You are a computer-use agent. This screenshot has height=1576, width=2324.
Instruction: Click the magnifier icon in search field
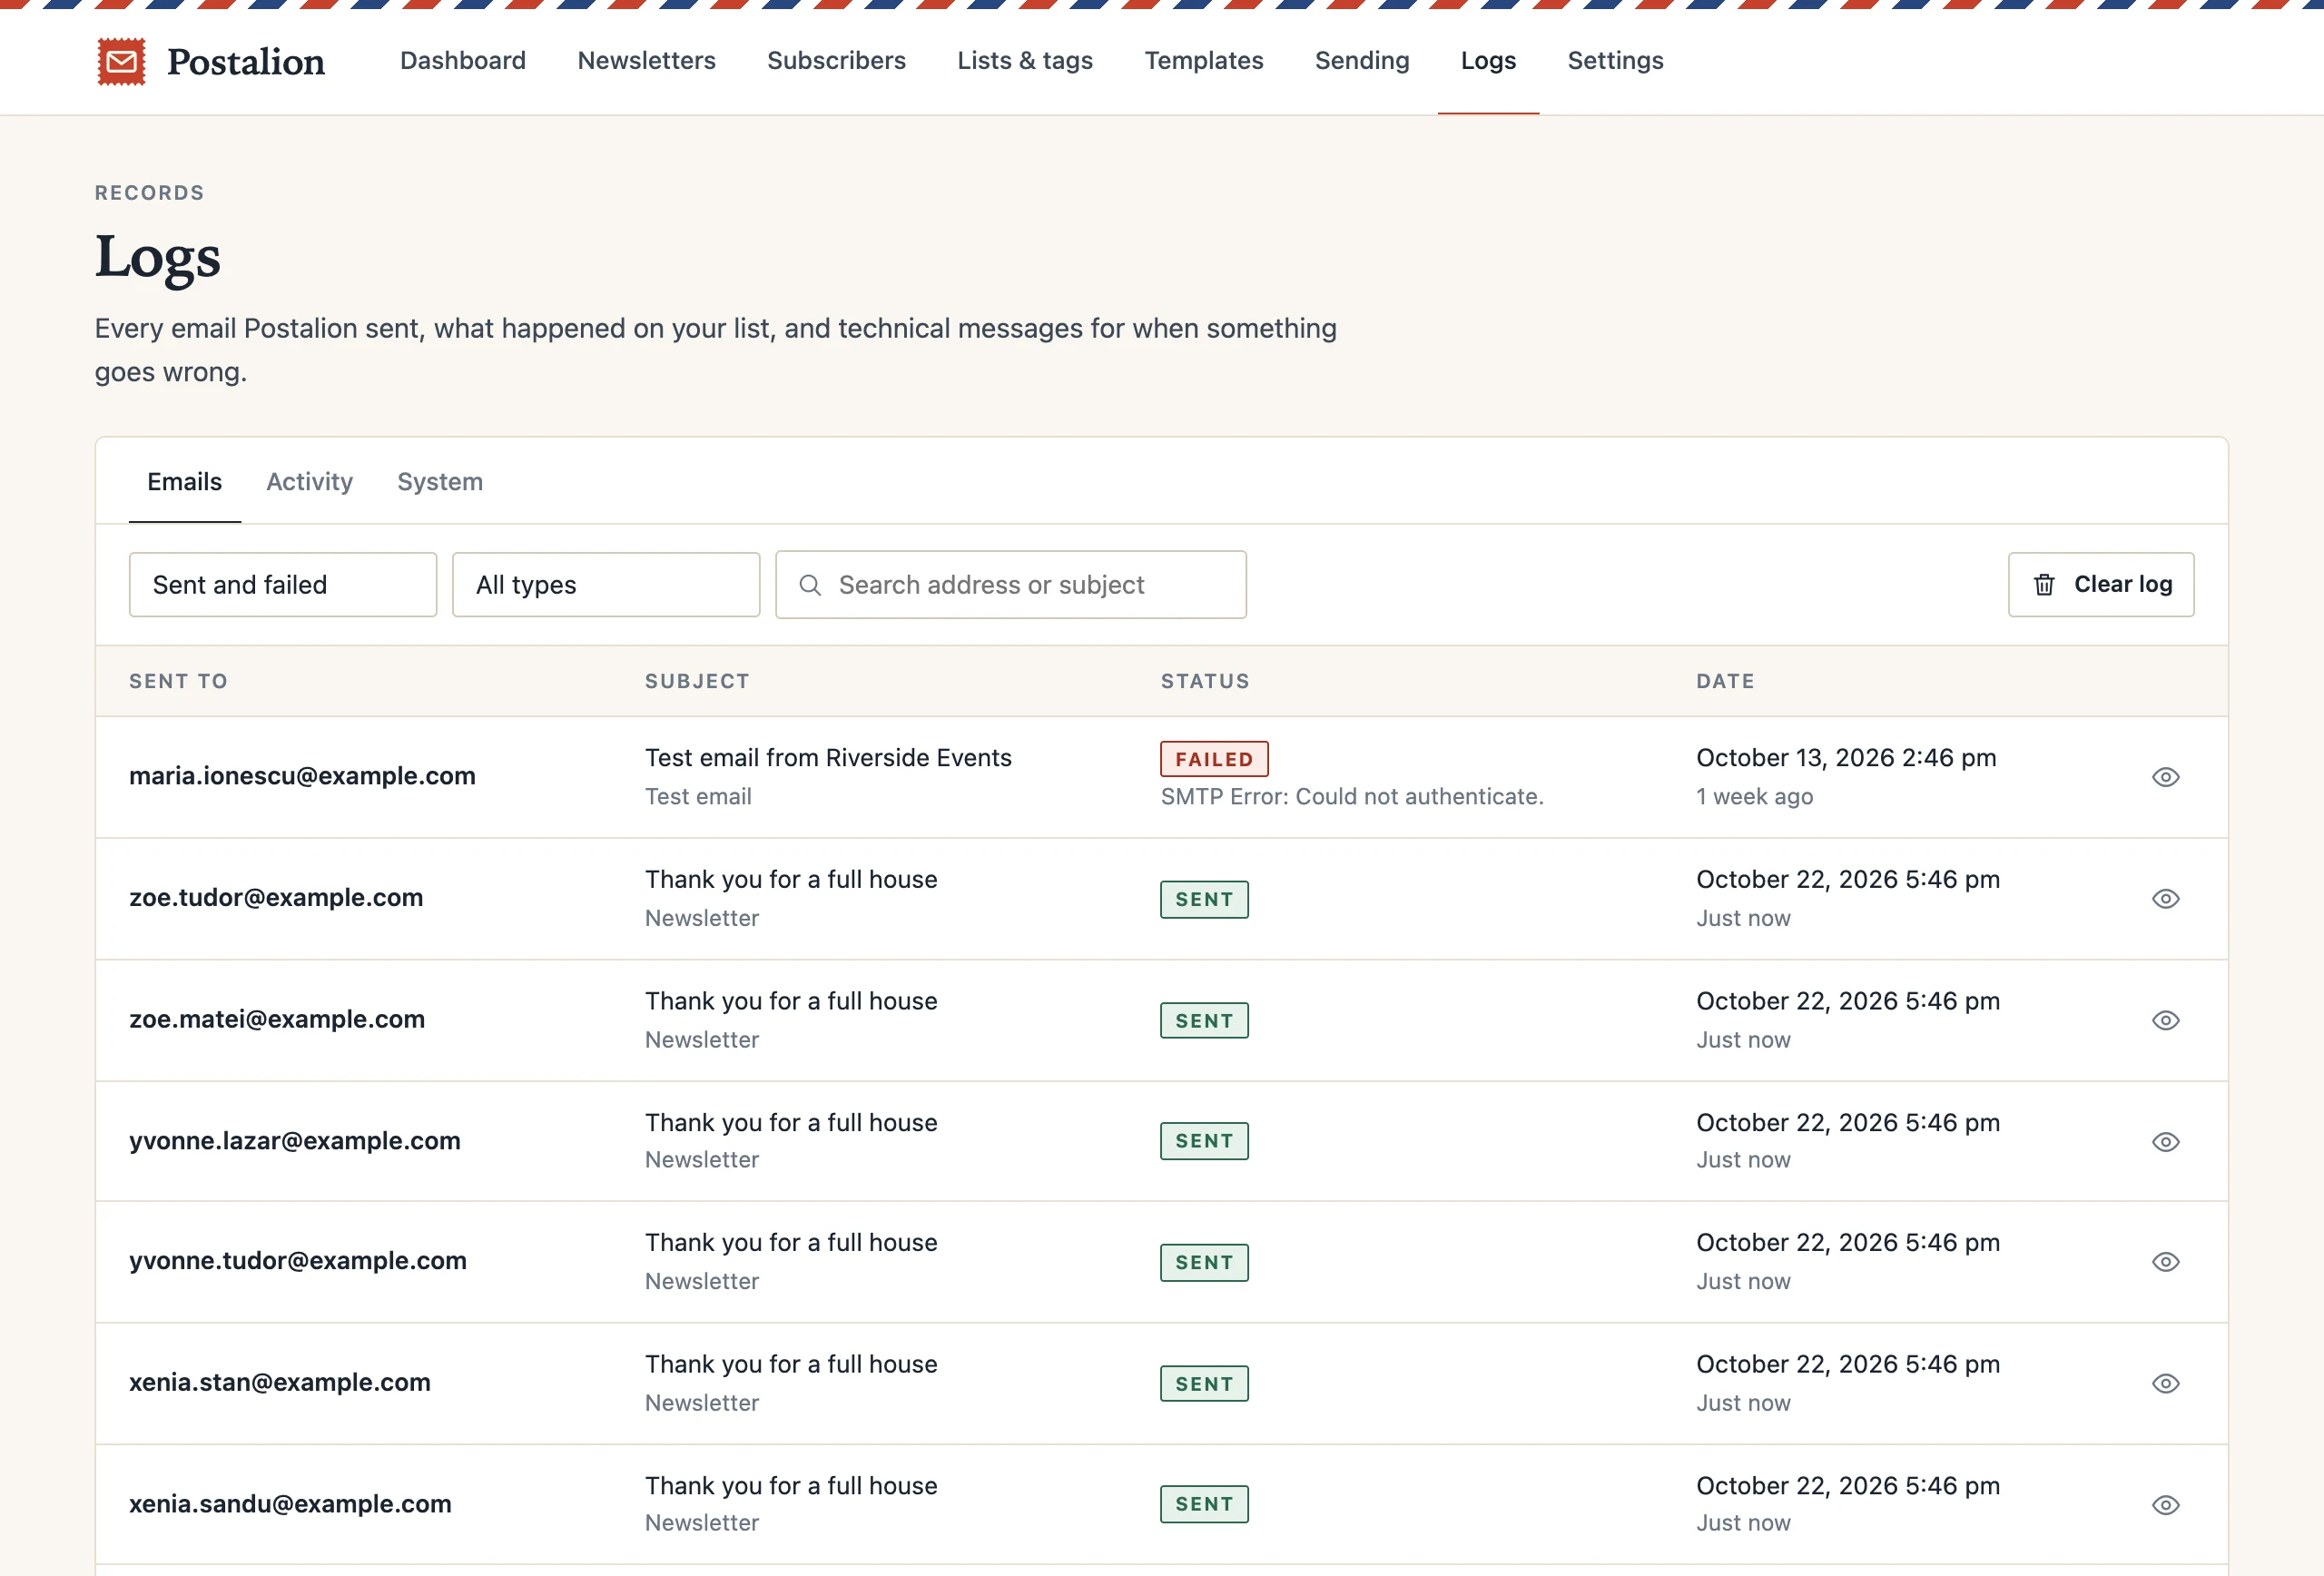[810, 585]
